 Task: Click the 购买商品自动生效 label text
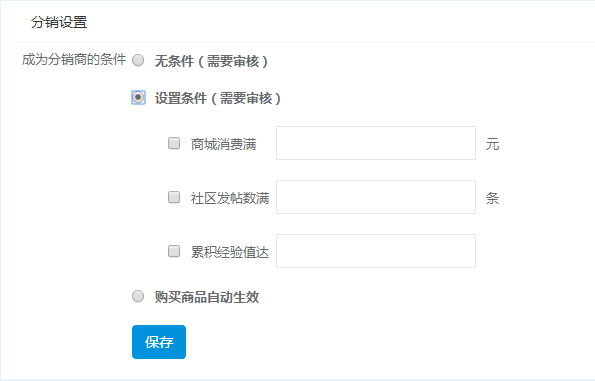point(207,297)
